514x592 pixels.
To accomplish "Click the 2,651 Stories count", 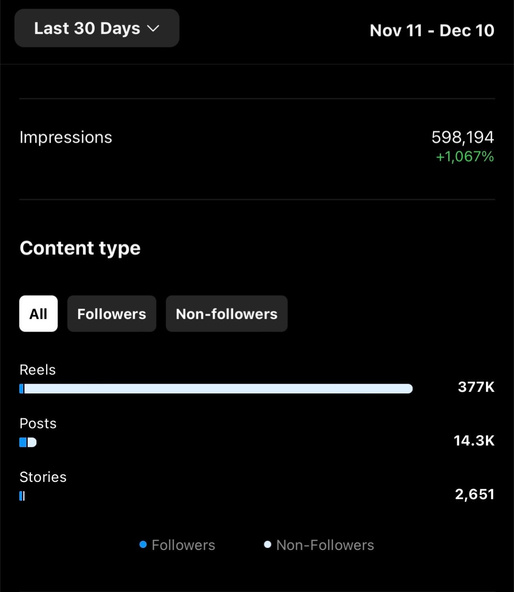I will [475, 494].
